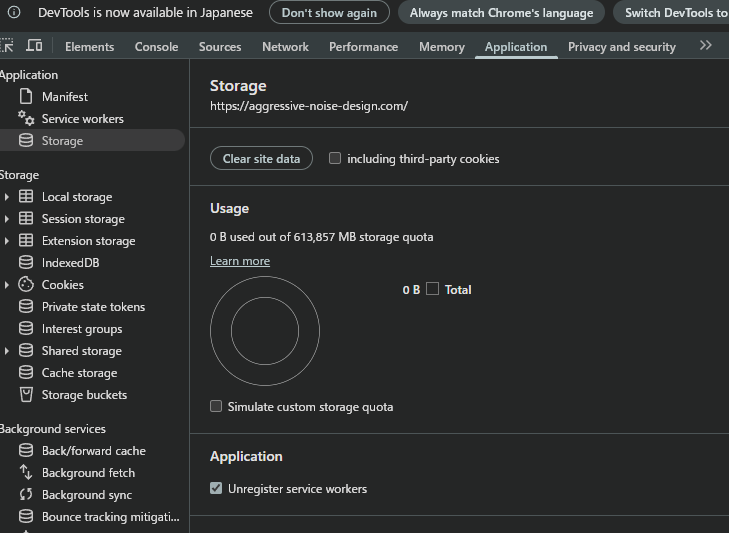Screen dimensions: 729x533
Task: Open the Learn more link
Action: click(x=240, y=261)
